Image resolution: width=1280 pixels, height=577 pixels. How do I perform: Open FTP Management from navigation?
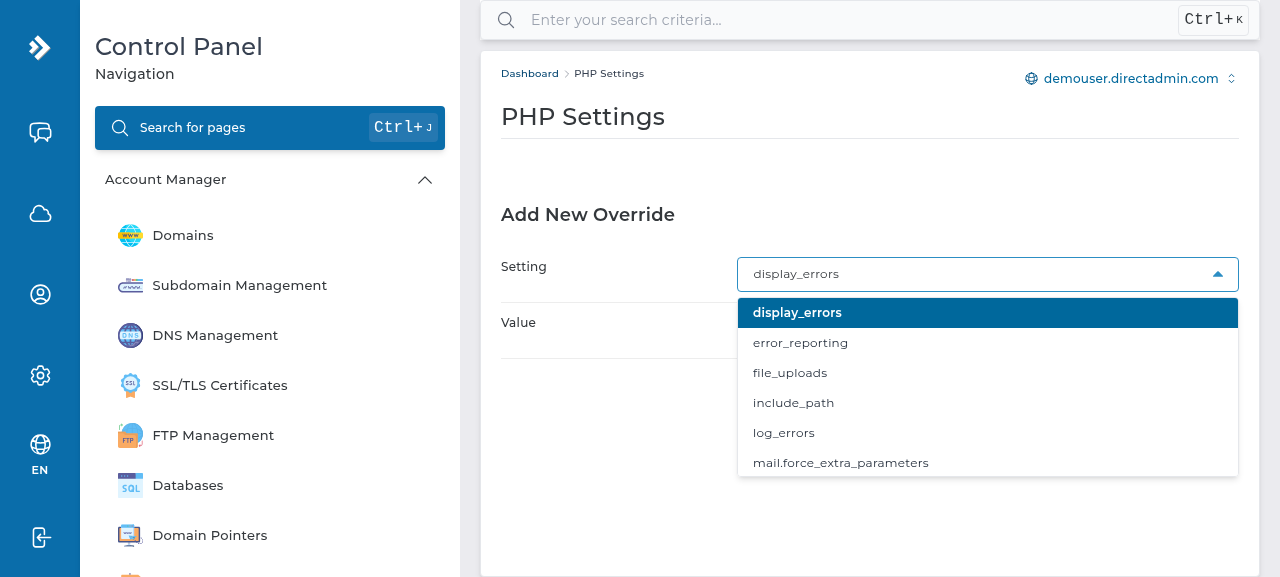point(213,436)
